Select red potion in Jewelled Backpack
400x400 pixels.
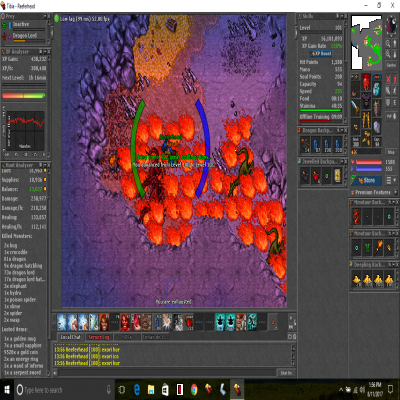pos(316,176)
